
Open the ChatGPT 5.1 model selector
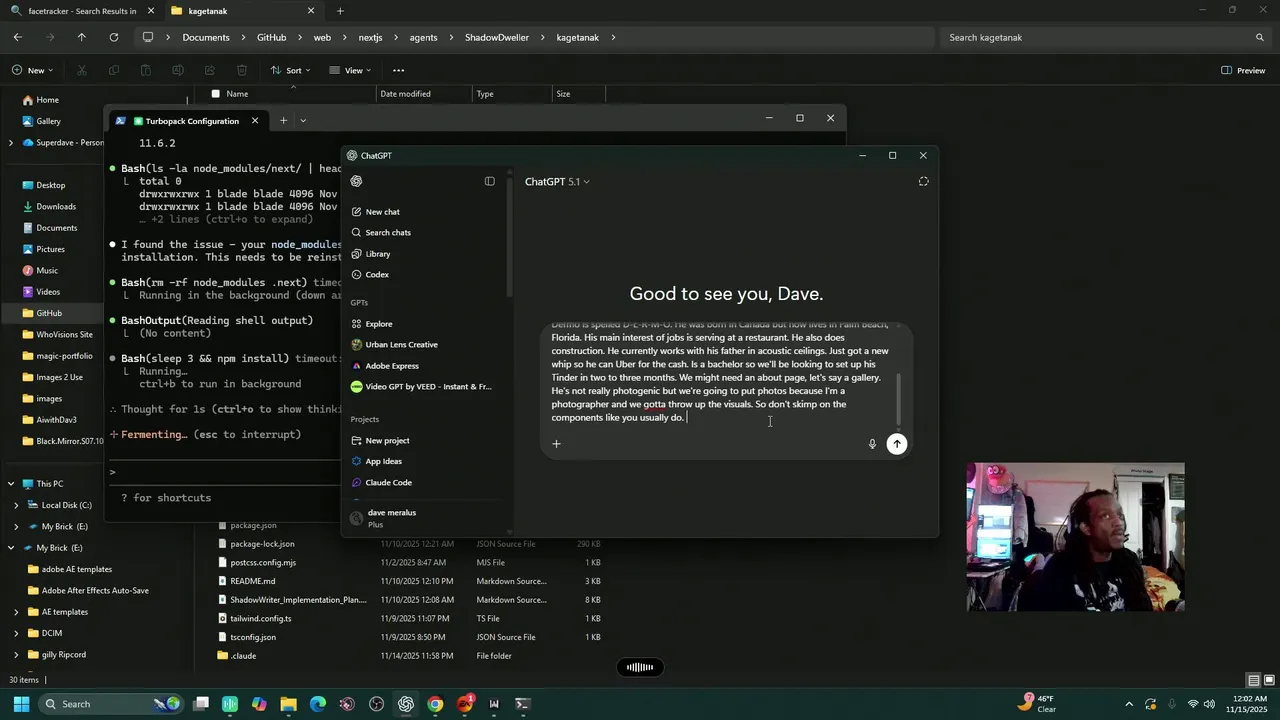pos(557,182)
